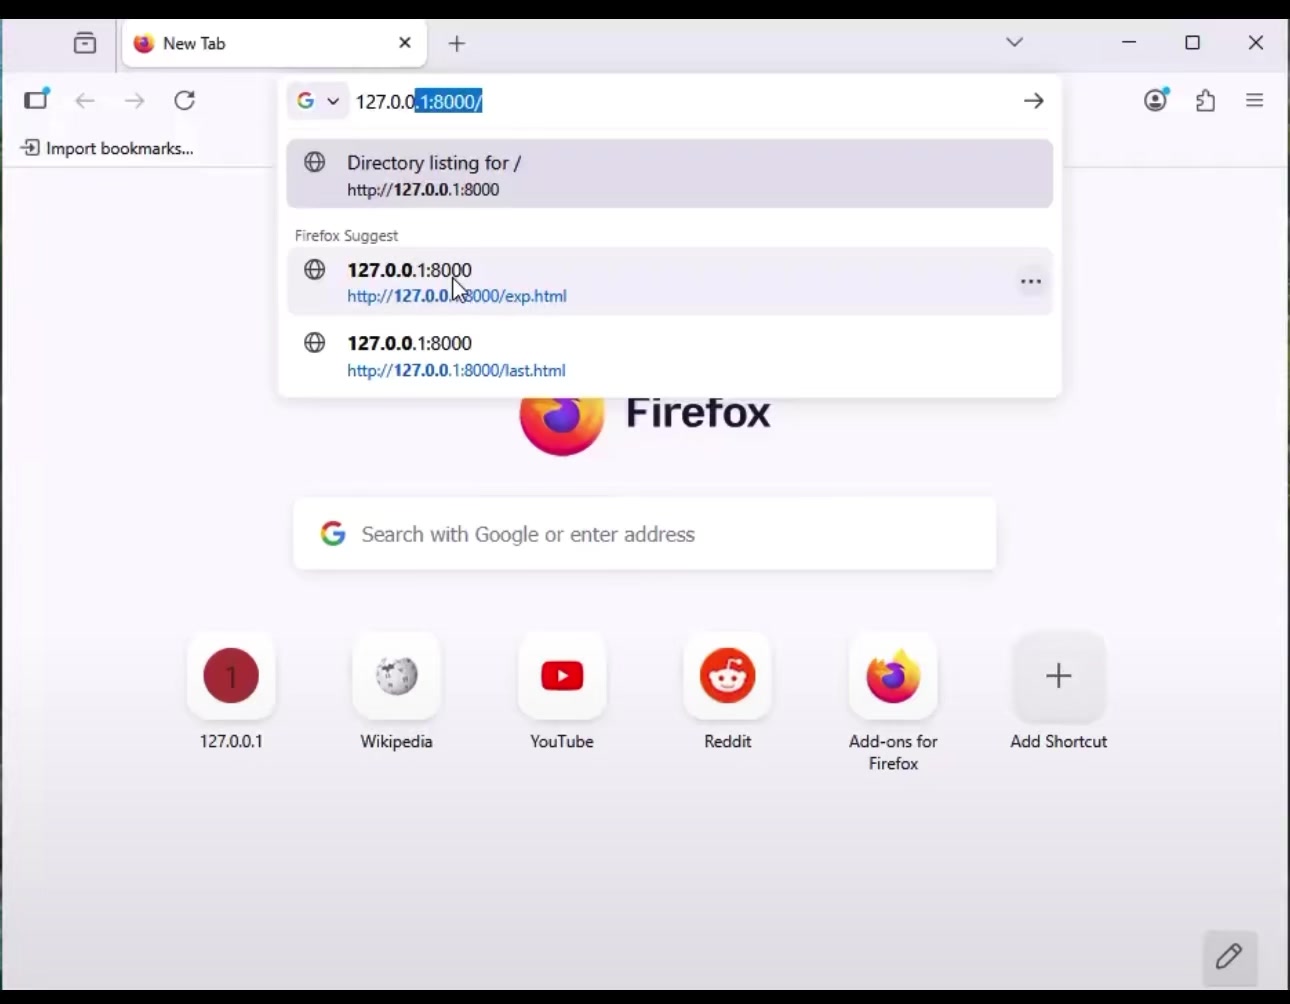The image size is (1290, 1004).
Task: Click the globe icon beside Directory listing
Action: (x=315, y=162)
